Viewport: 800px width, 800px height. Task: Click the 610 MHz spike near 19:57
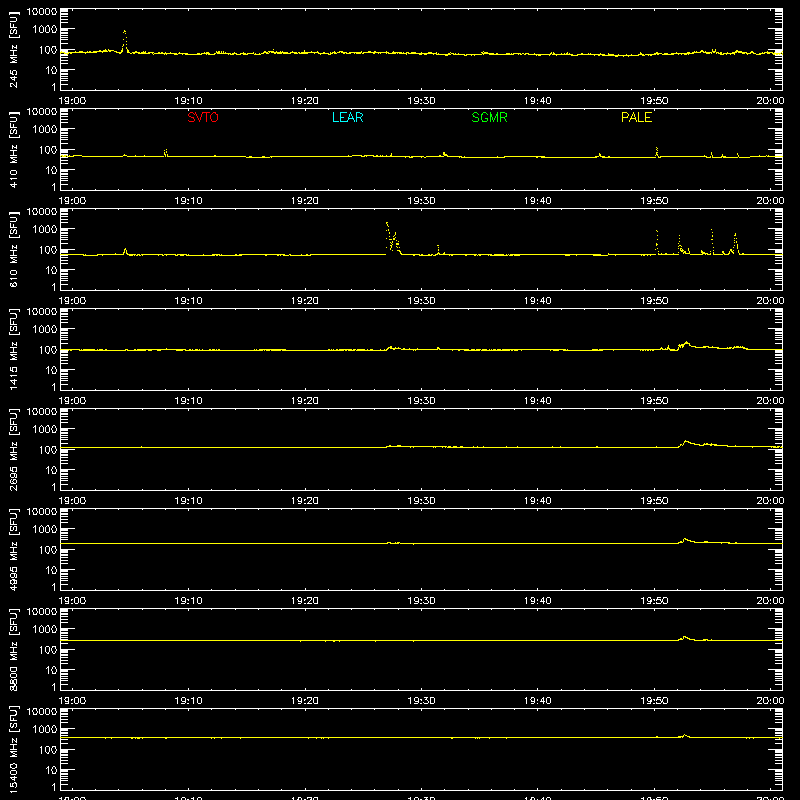[x=735, y=243]
